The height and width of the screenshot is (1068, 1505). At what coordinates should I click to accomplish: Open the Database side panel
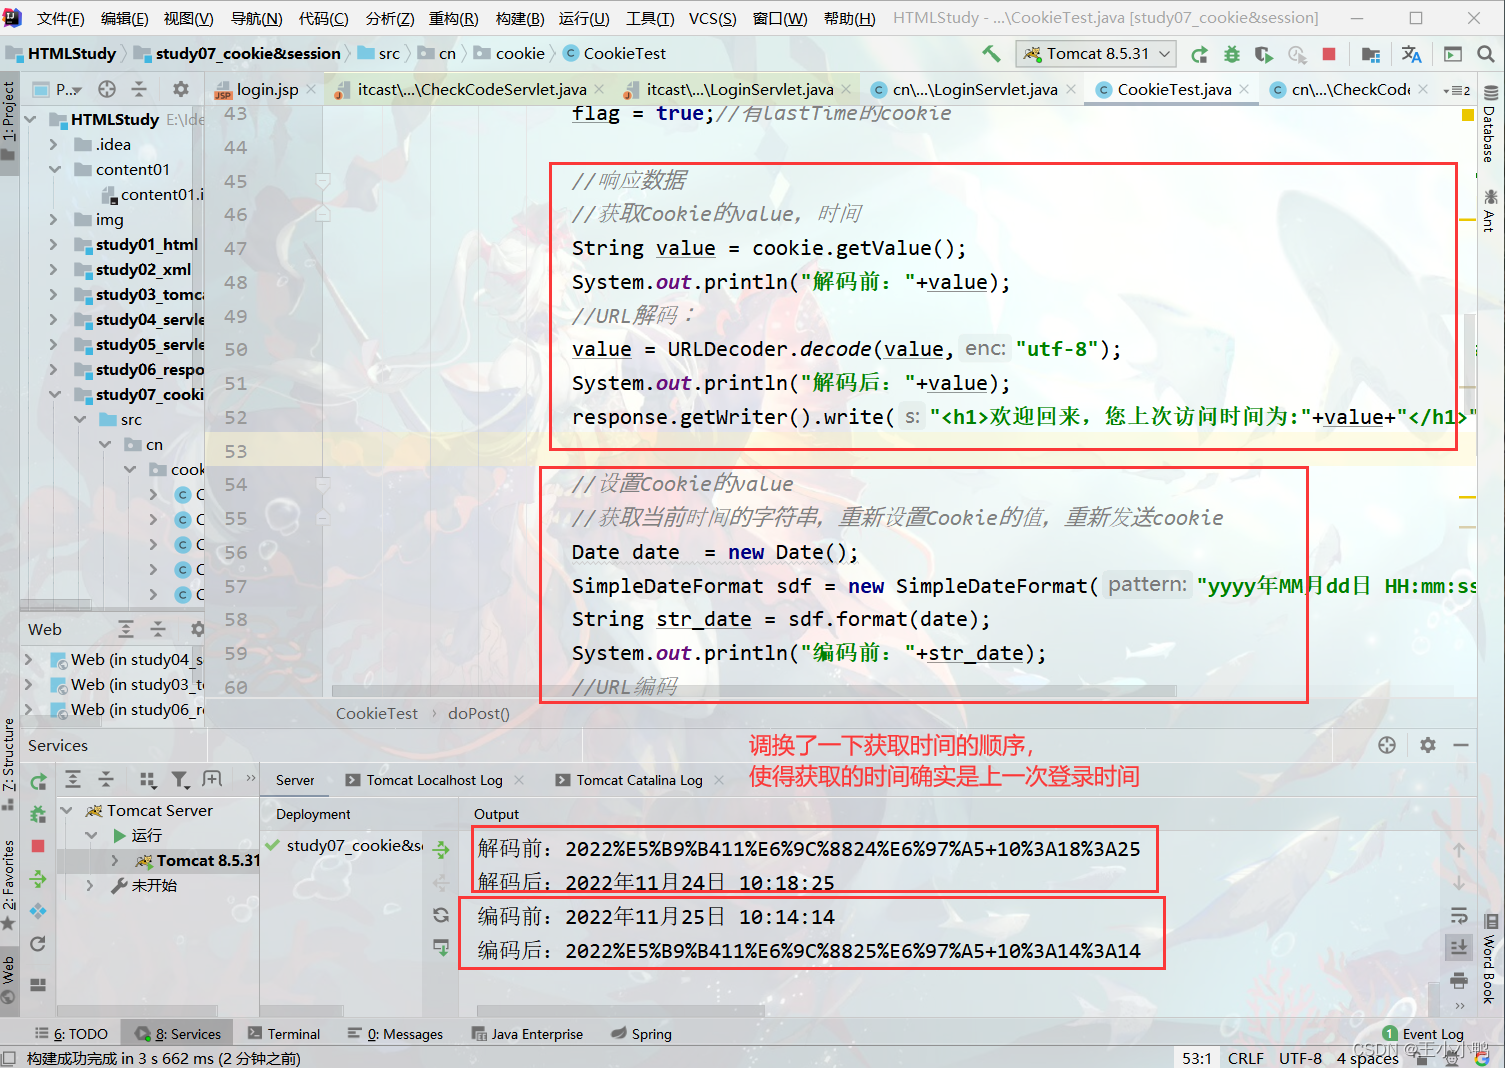[1489, 124]
